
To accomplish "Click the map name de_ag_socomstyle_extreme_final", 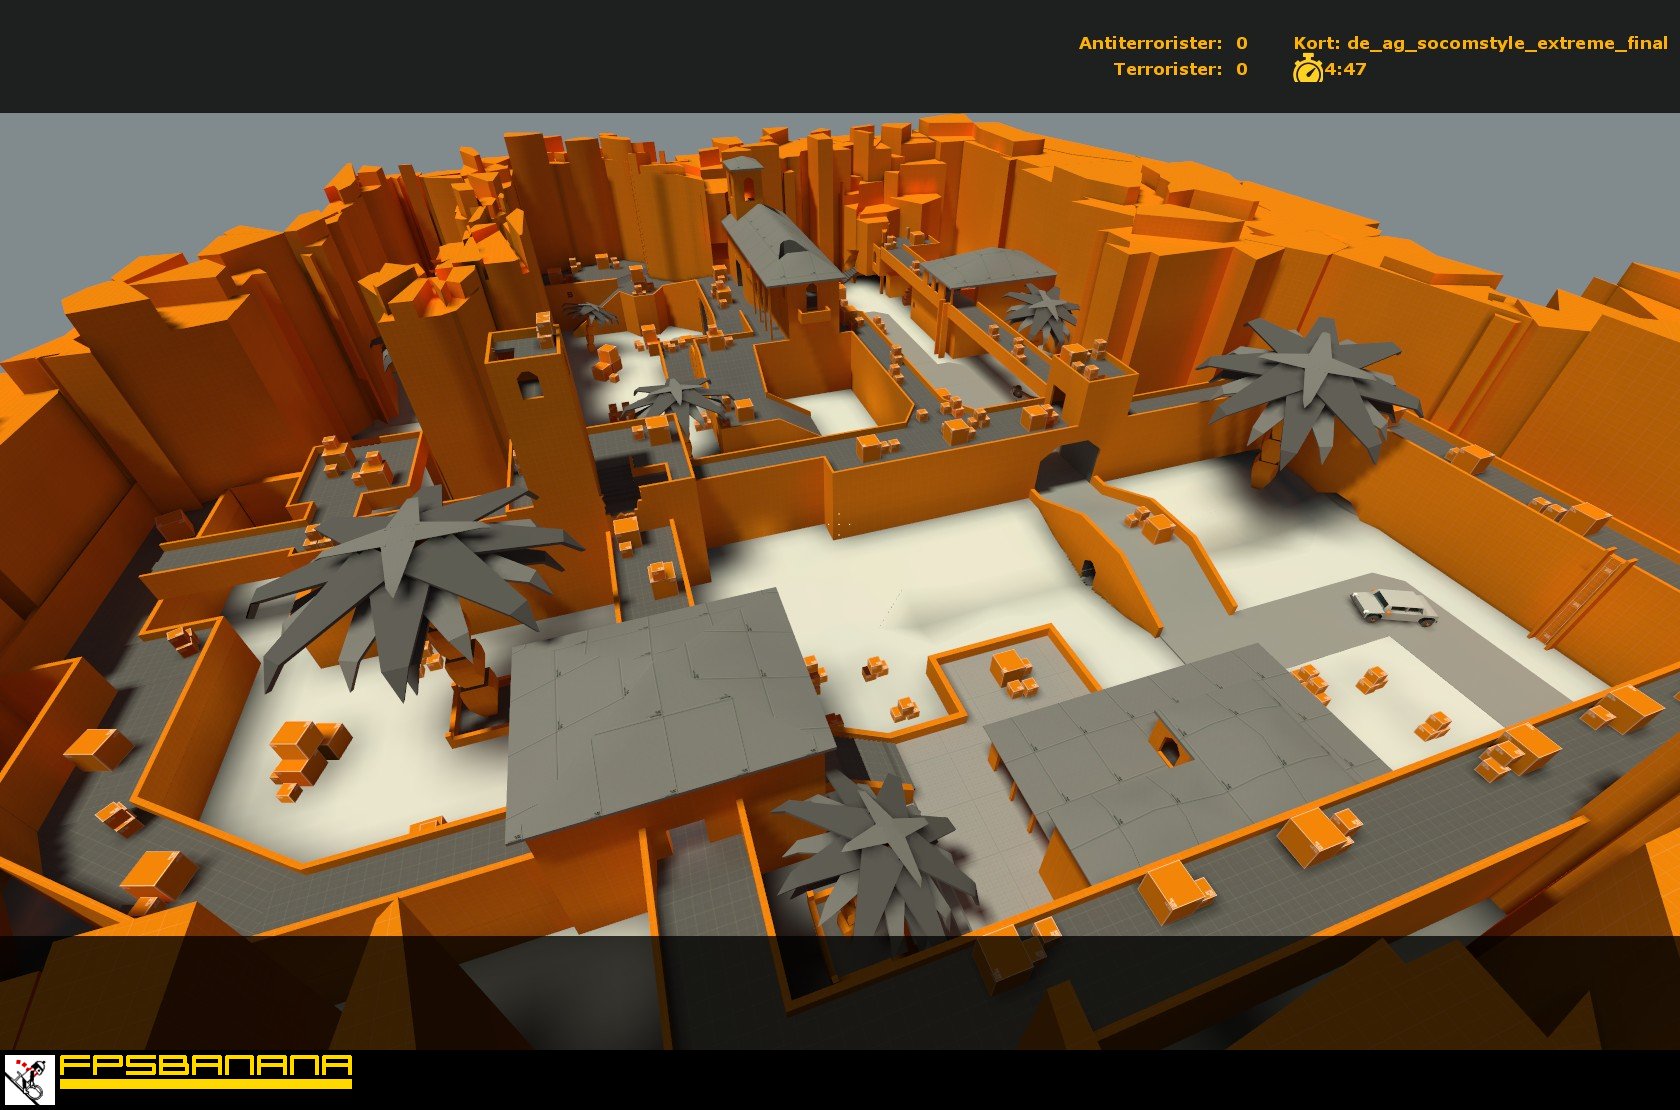I will (1480, 43).
